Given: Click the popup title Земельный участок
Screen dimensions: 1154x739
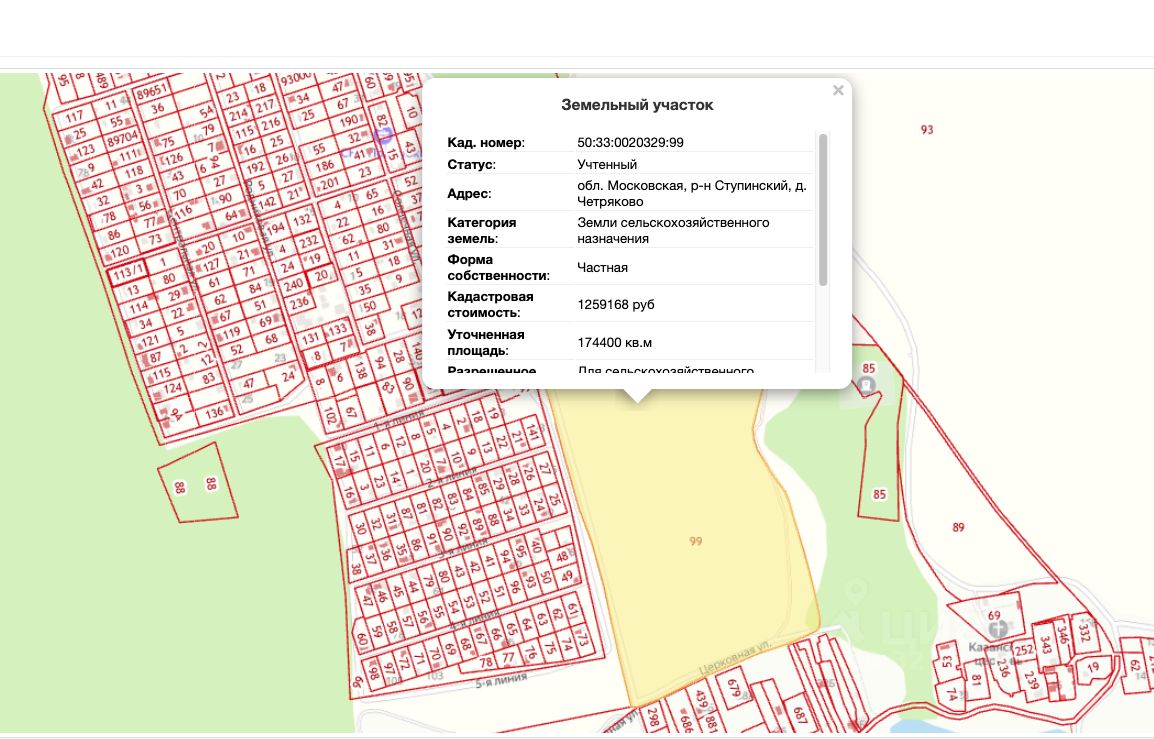Looking at the screenshot, I should [x=637, y=105].
